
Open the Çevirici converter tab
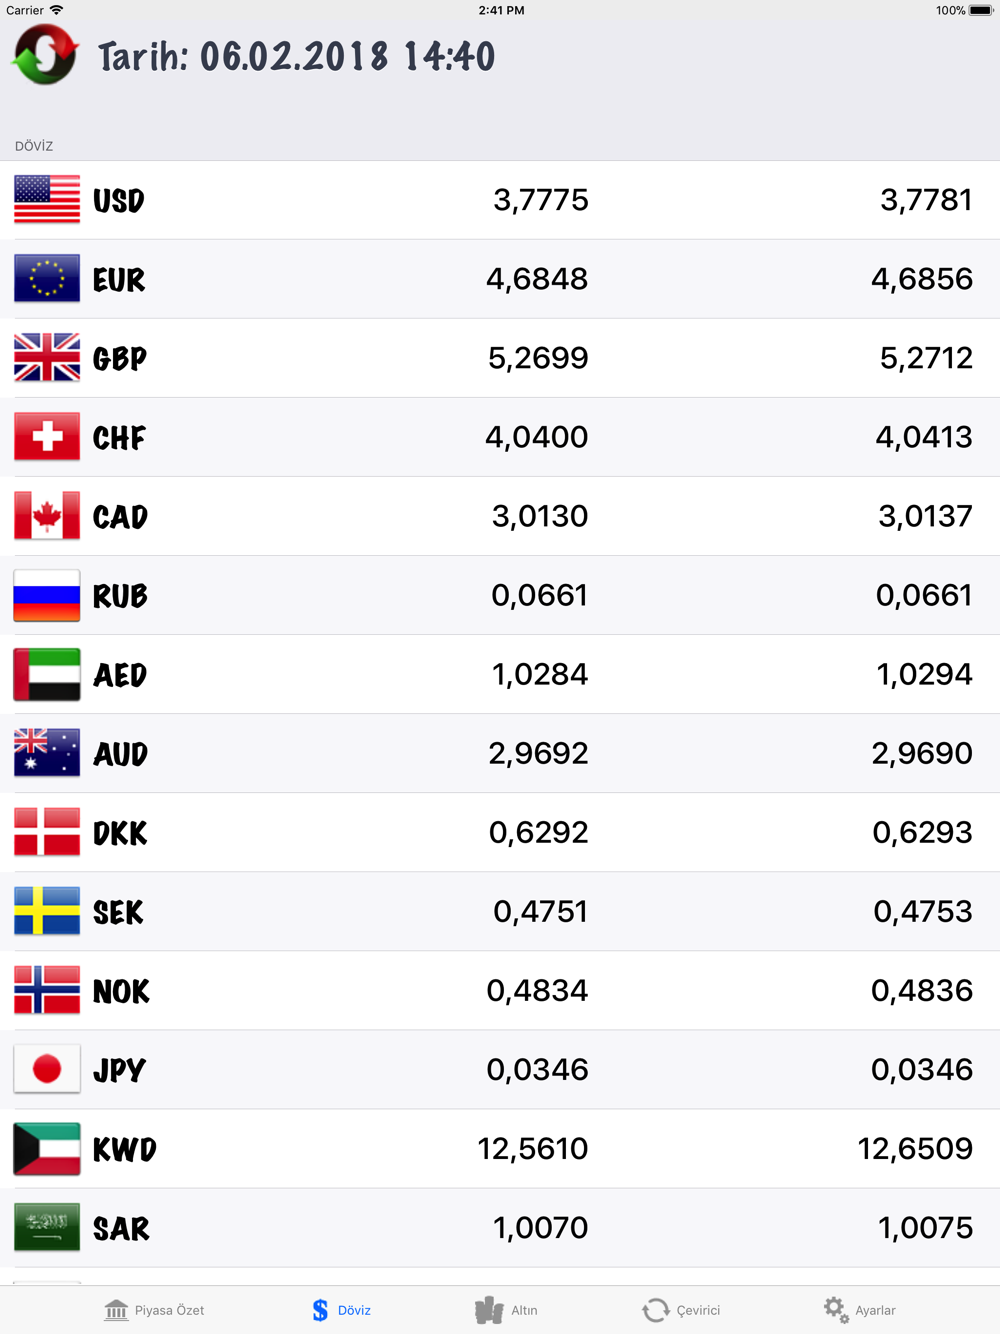(x=680, y=1310)
